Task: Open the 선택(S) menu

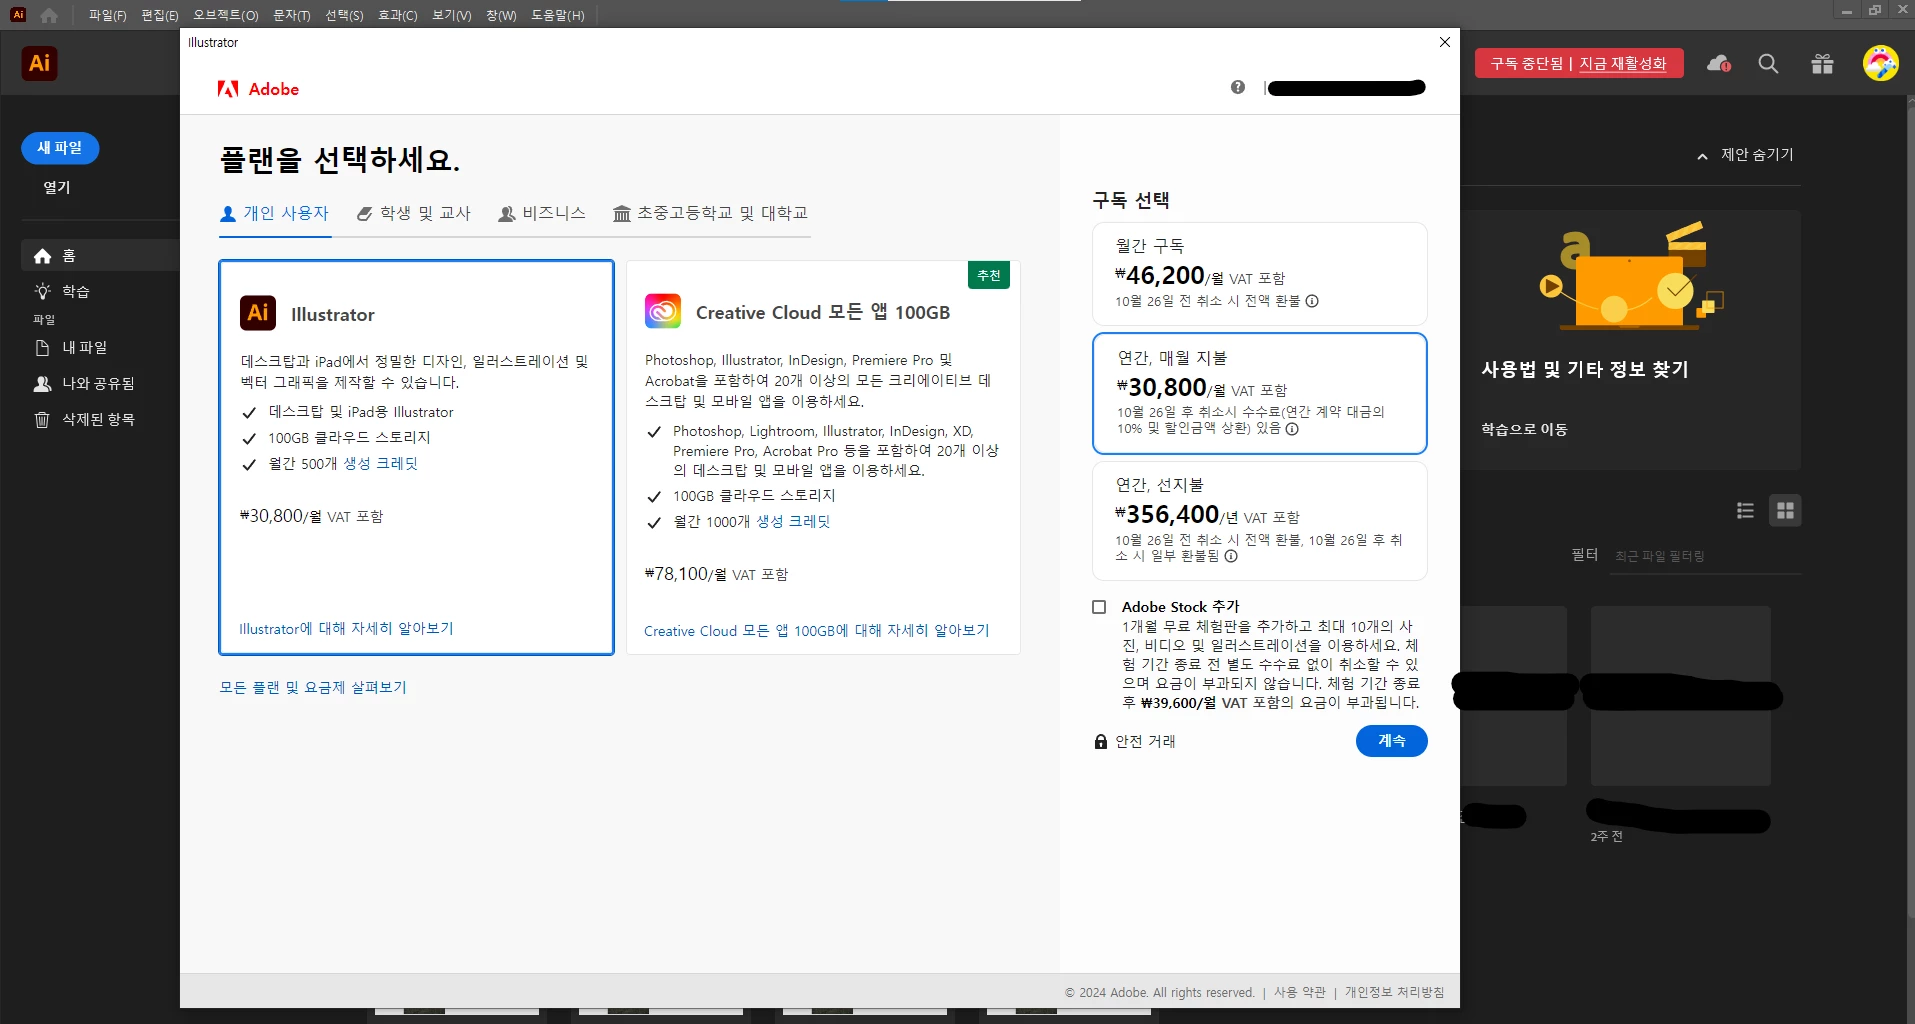Action: 344,15
